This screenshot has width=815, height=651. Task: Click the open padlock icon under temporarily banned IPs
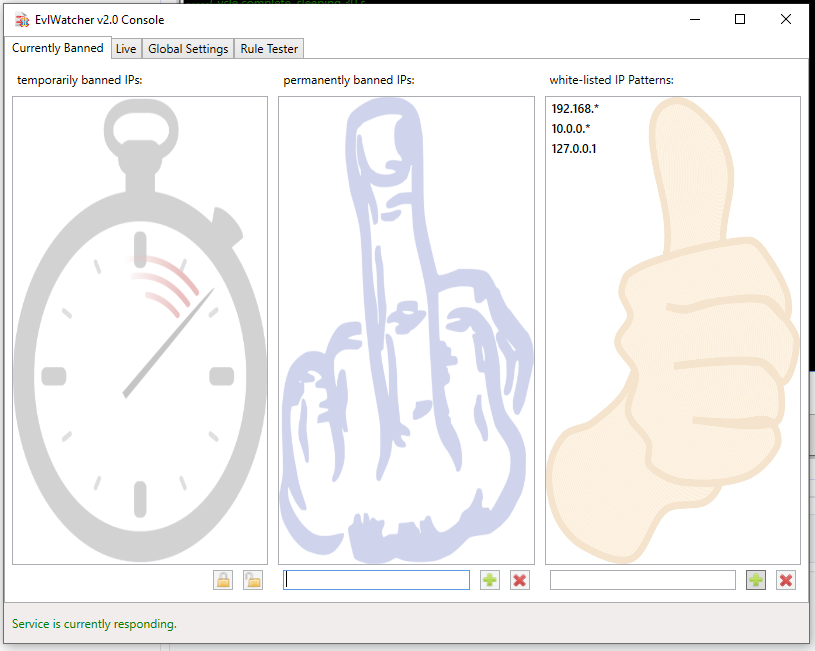click(x=253, y=580)
